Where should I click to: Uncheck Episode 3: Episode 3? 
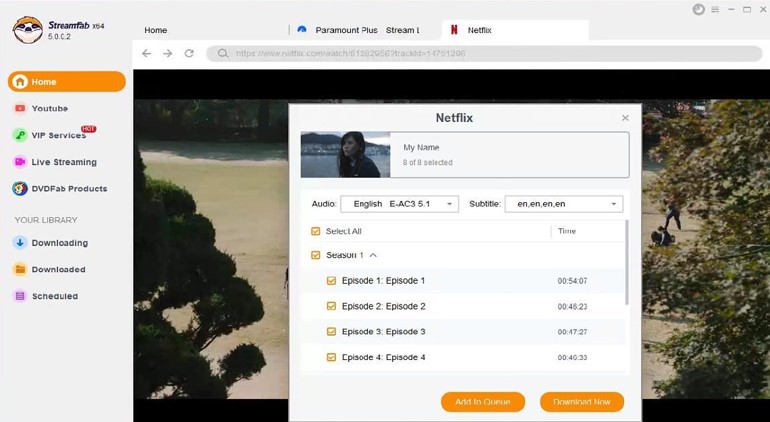332,332
